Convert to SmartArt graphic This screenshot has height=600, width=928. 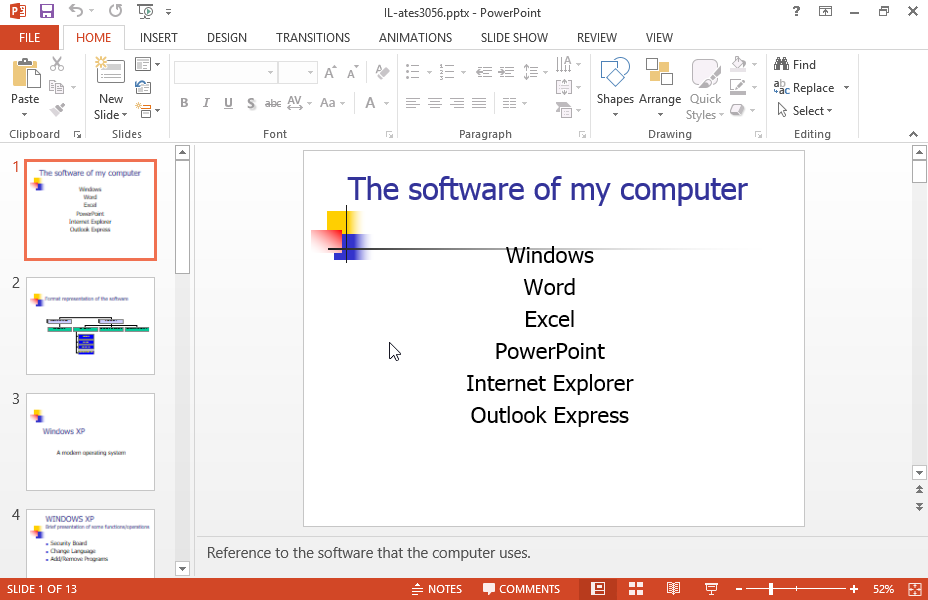tap(568, 110)
